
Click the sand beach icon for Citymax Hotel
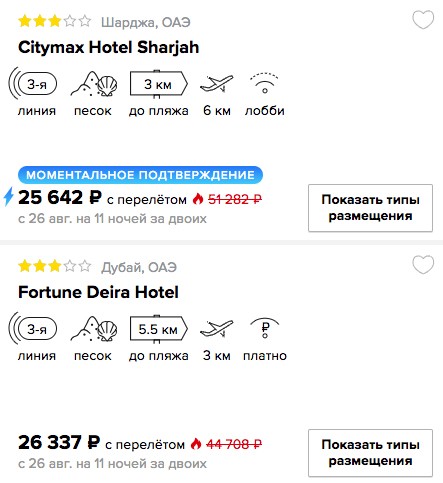pyautogui.click(x=94, y=84)
